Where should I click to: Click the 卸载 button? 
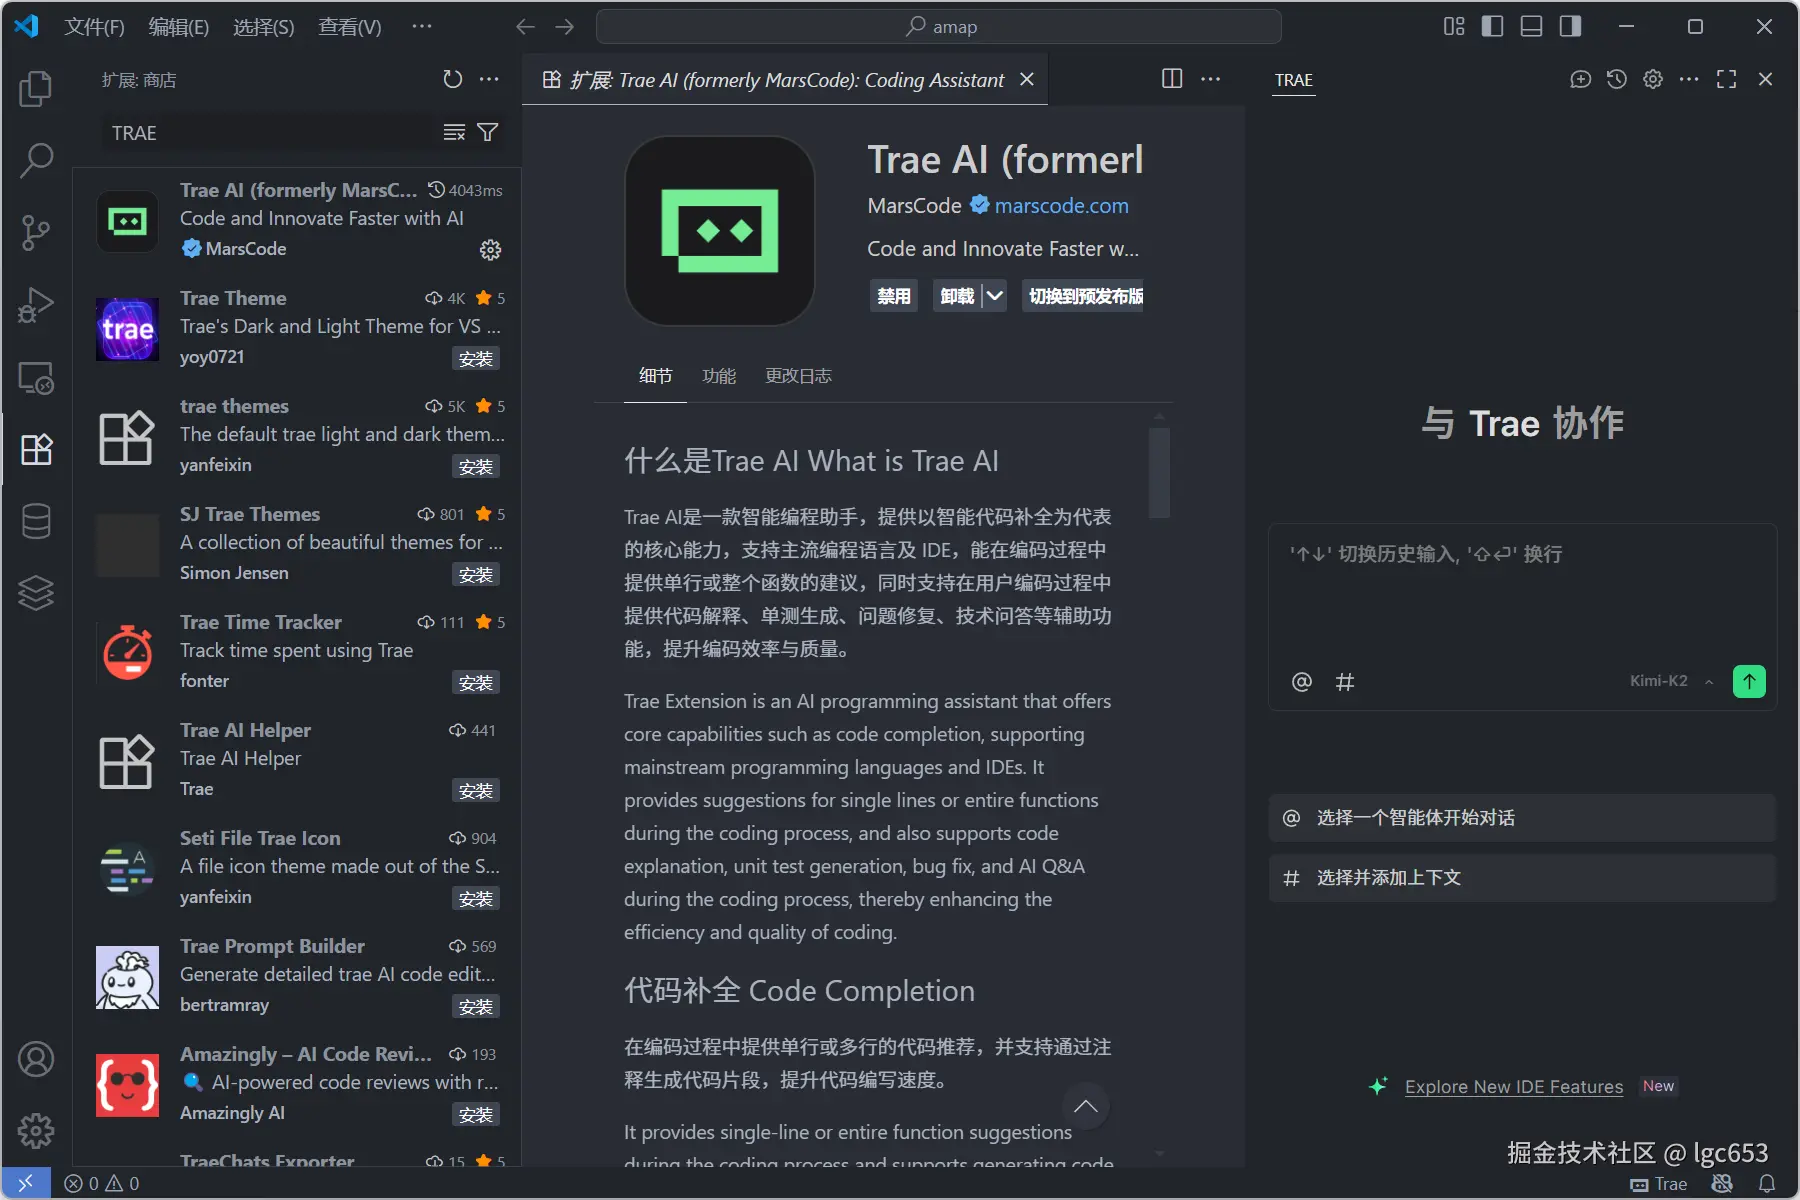click(957, 296)
